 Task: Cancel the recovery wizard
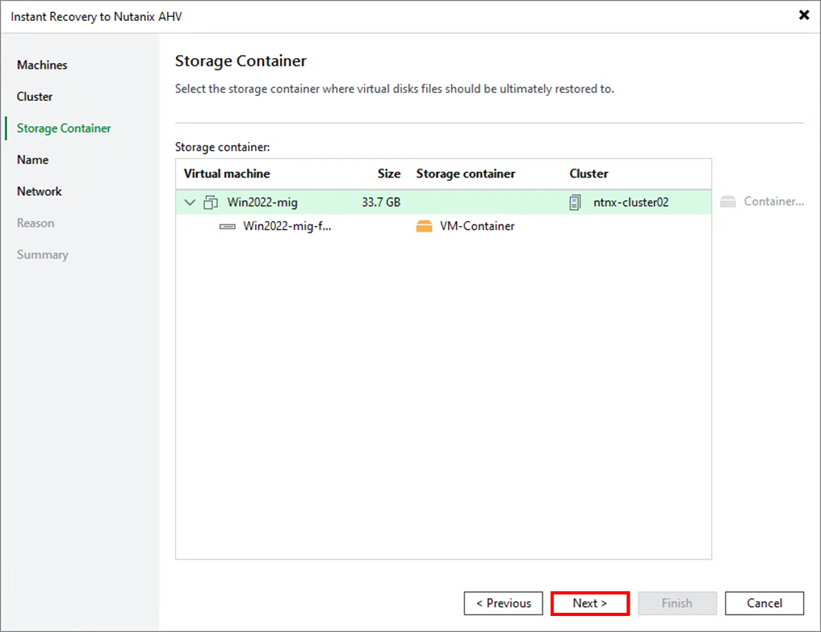(x=764, y=603)
